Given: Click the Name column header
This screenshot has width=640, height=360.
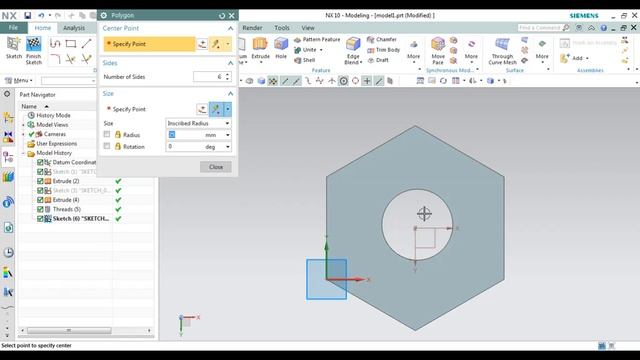Looking at the screenshot, I should tap(29, 106).
